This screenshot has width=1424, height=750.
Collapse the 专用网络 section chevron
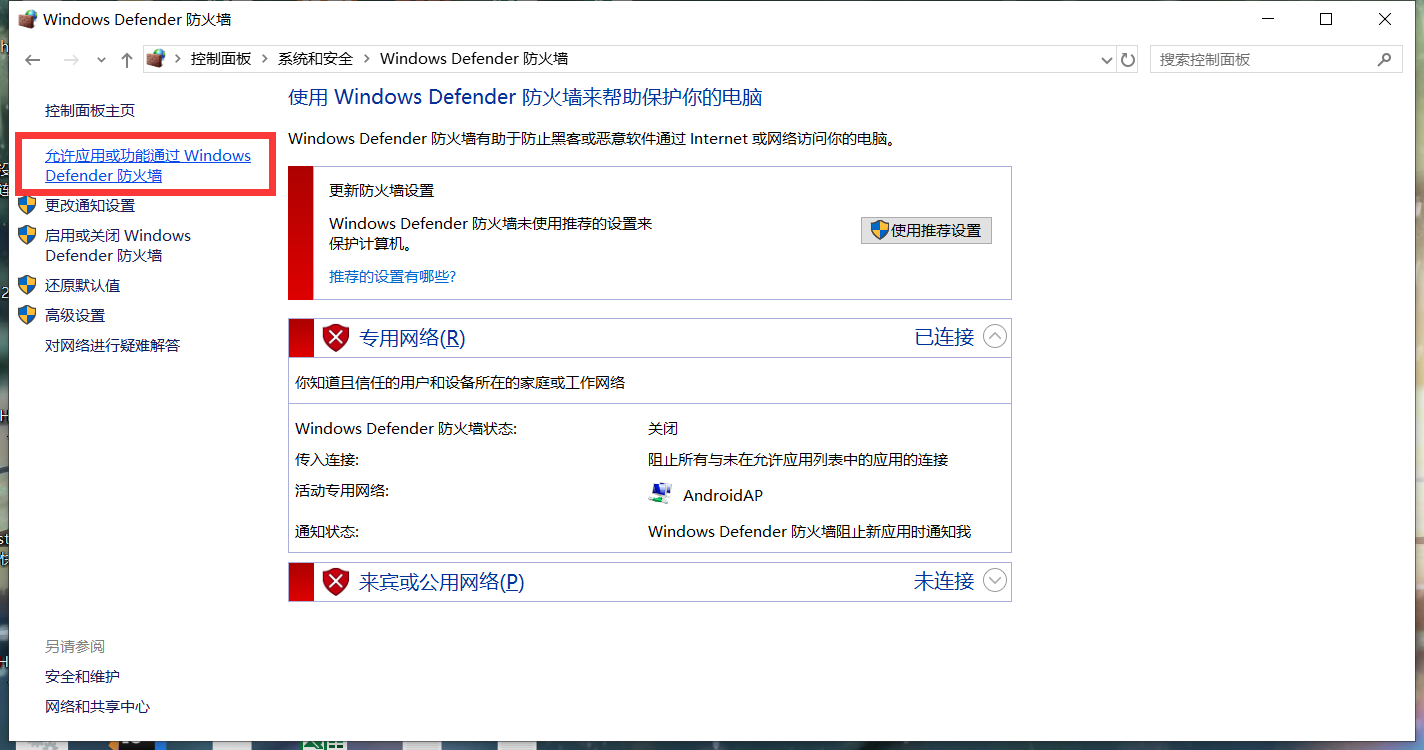click(994, 337)
